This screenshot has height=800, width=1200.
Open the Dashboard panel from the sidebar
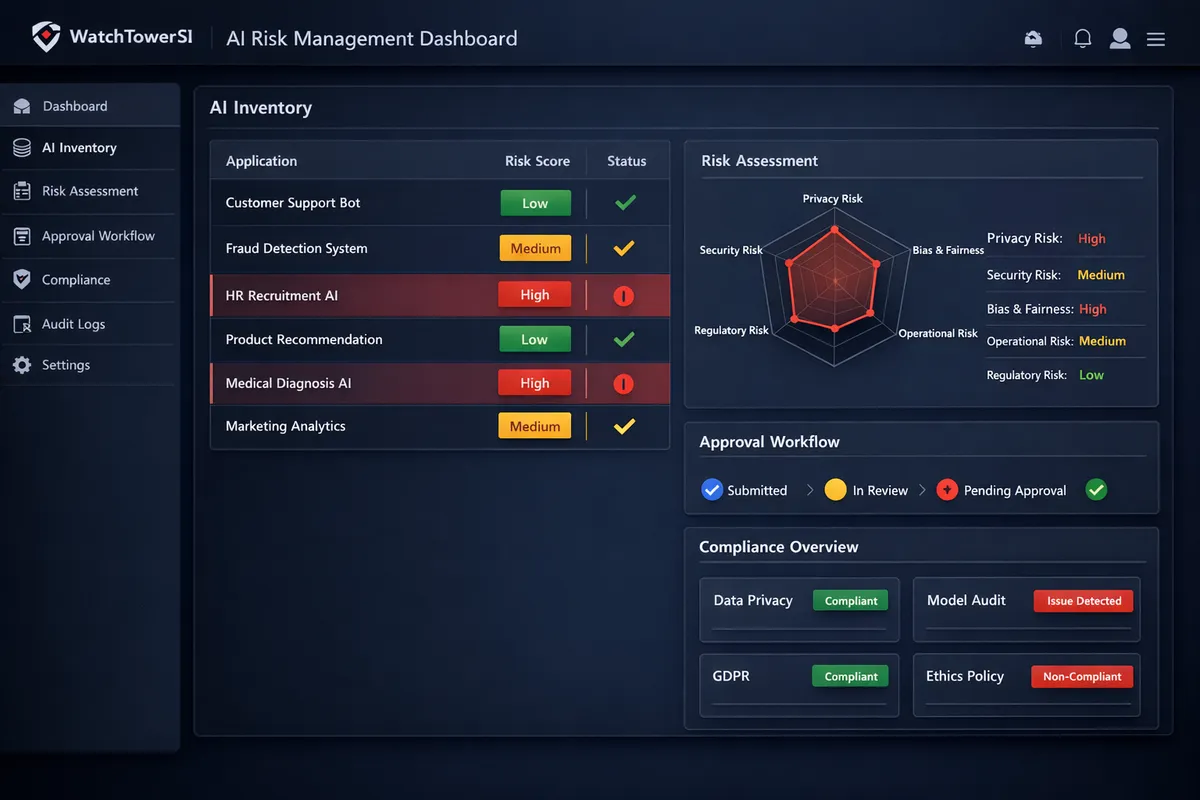click(22, 105)
